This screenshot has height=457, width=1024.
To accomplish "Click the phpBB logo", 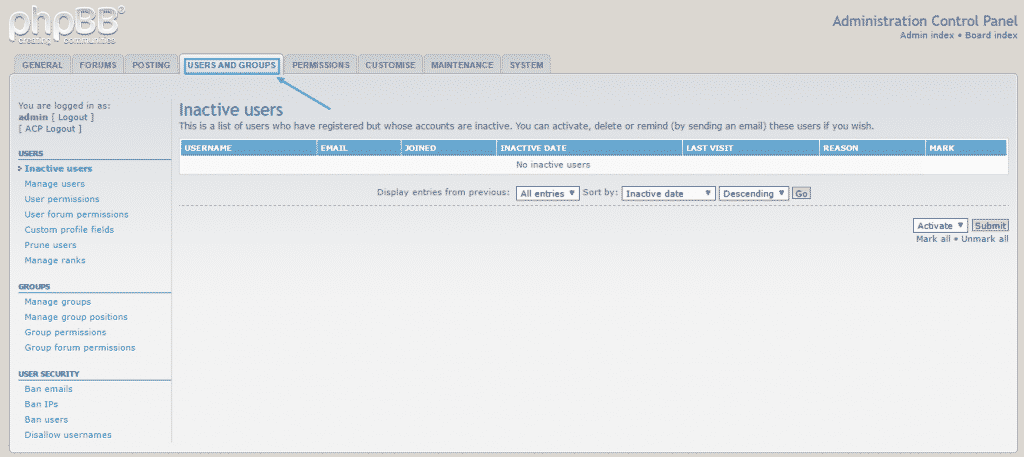I will click(67, 24).
